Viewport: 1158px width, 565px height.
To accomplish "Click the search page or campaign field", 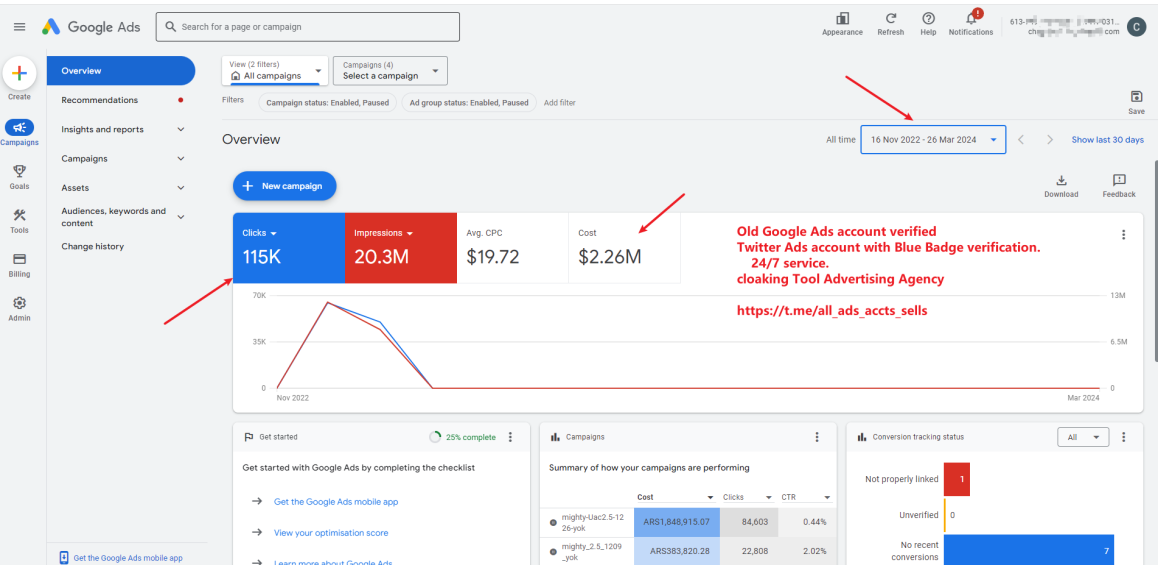I will tap(307, 27).
